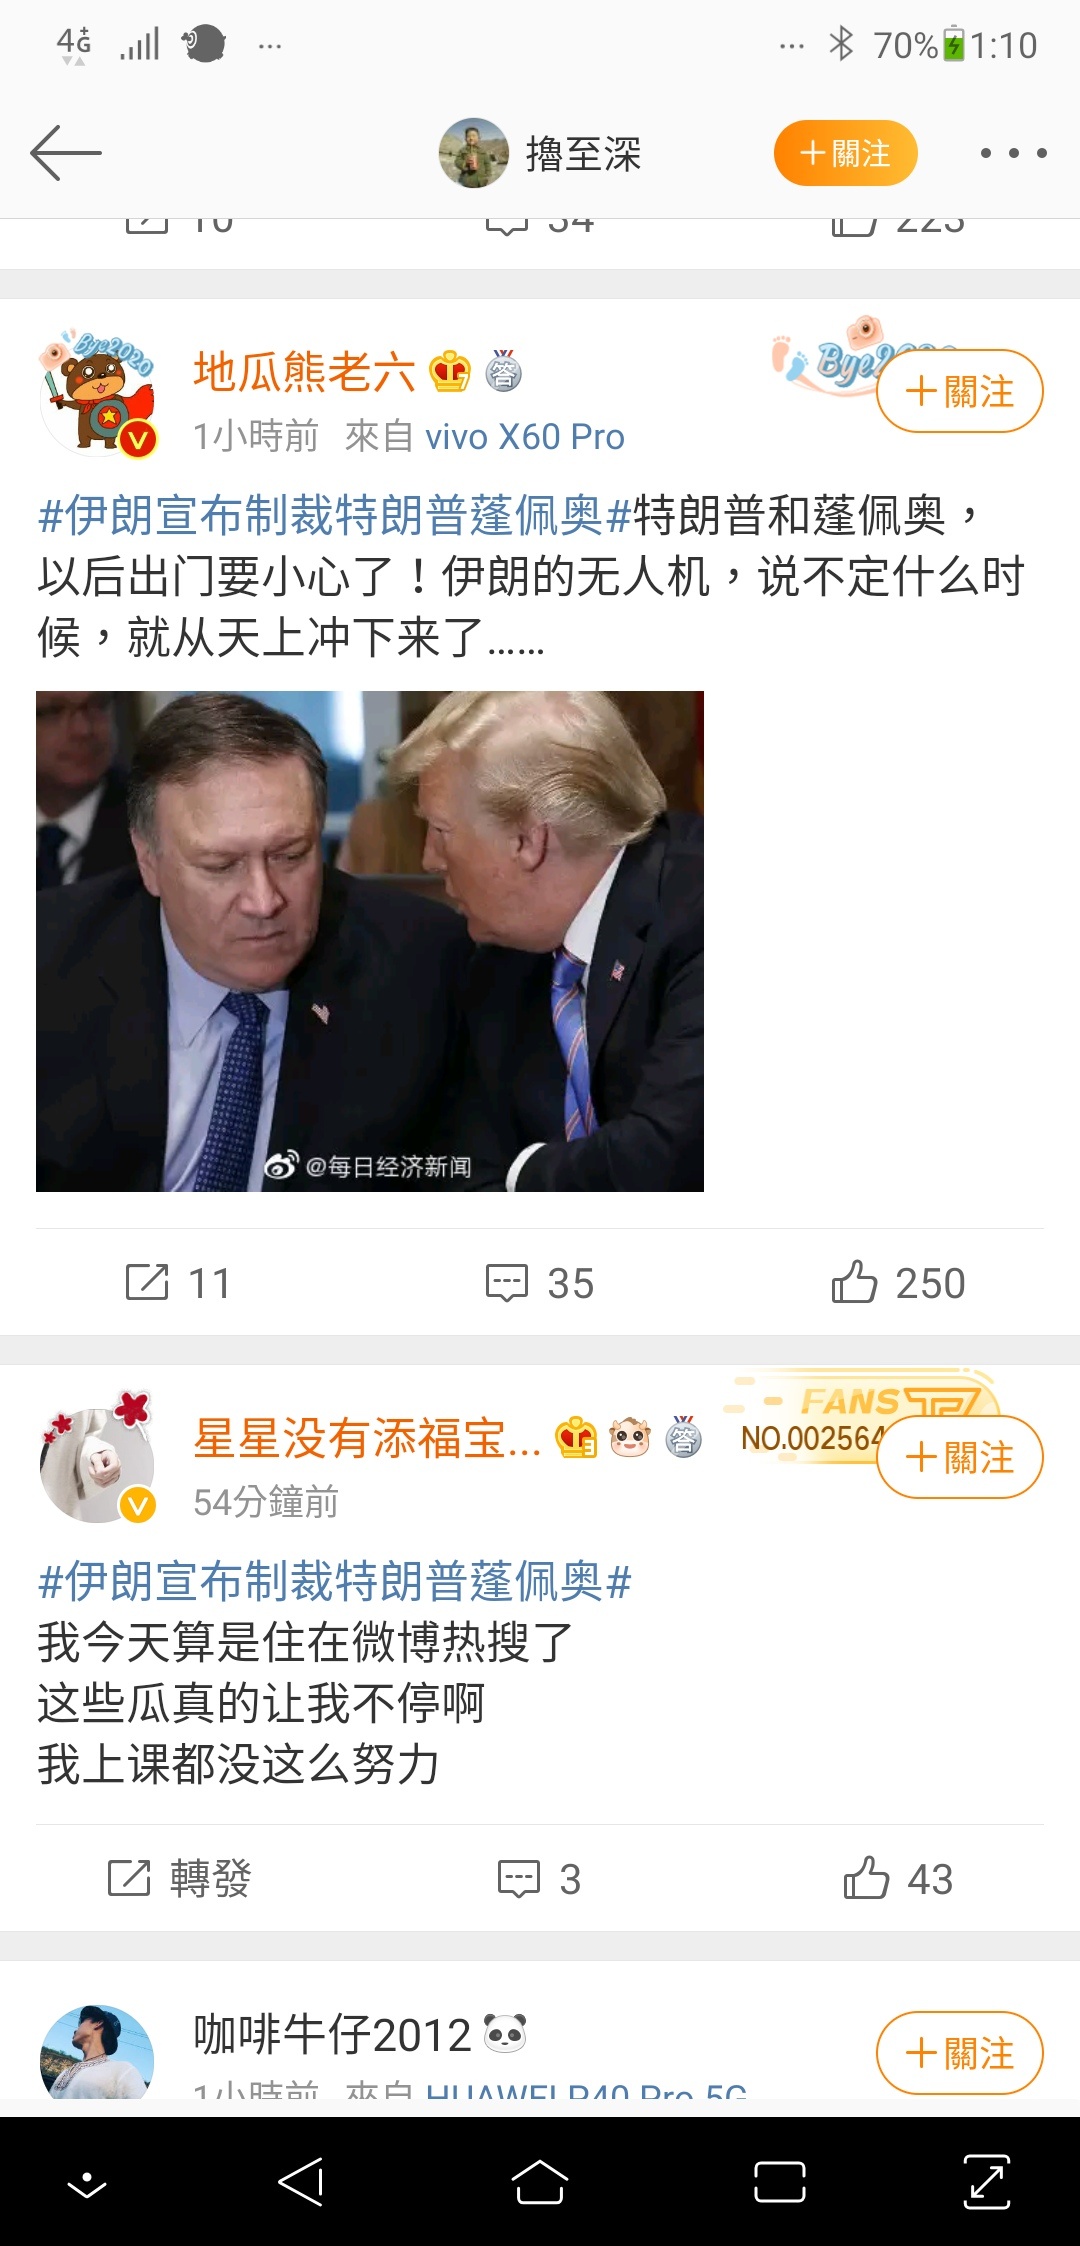Collapse the navigation bar with down chevron

(x=87, y=2183)
